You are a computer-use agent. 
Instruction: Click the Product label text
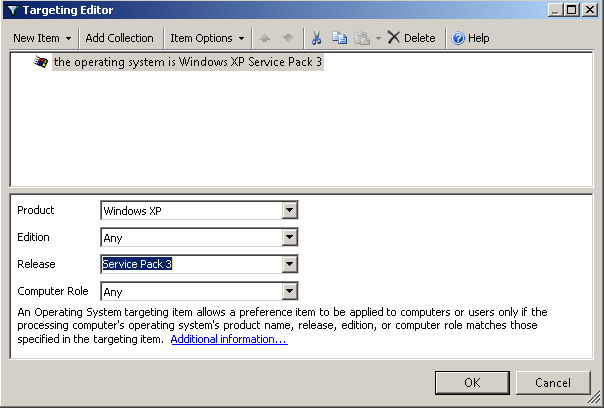35,210
